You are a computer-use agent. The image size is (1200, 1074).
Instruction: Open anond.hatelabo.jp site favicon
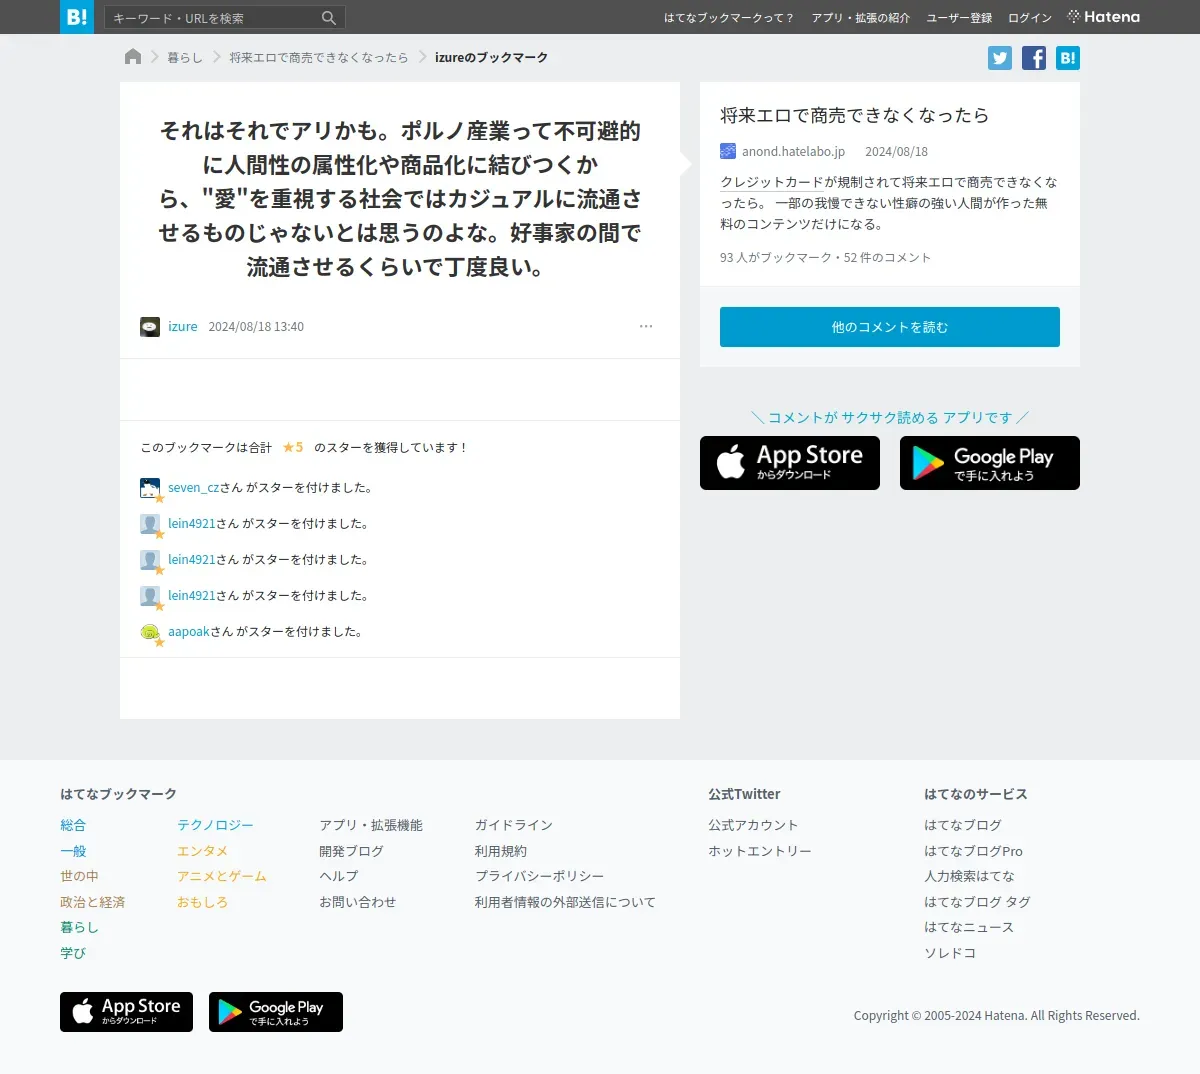pos(728,152)
